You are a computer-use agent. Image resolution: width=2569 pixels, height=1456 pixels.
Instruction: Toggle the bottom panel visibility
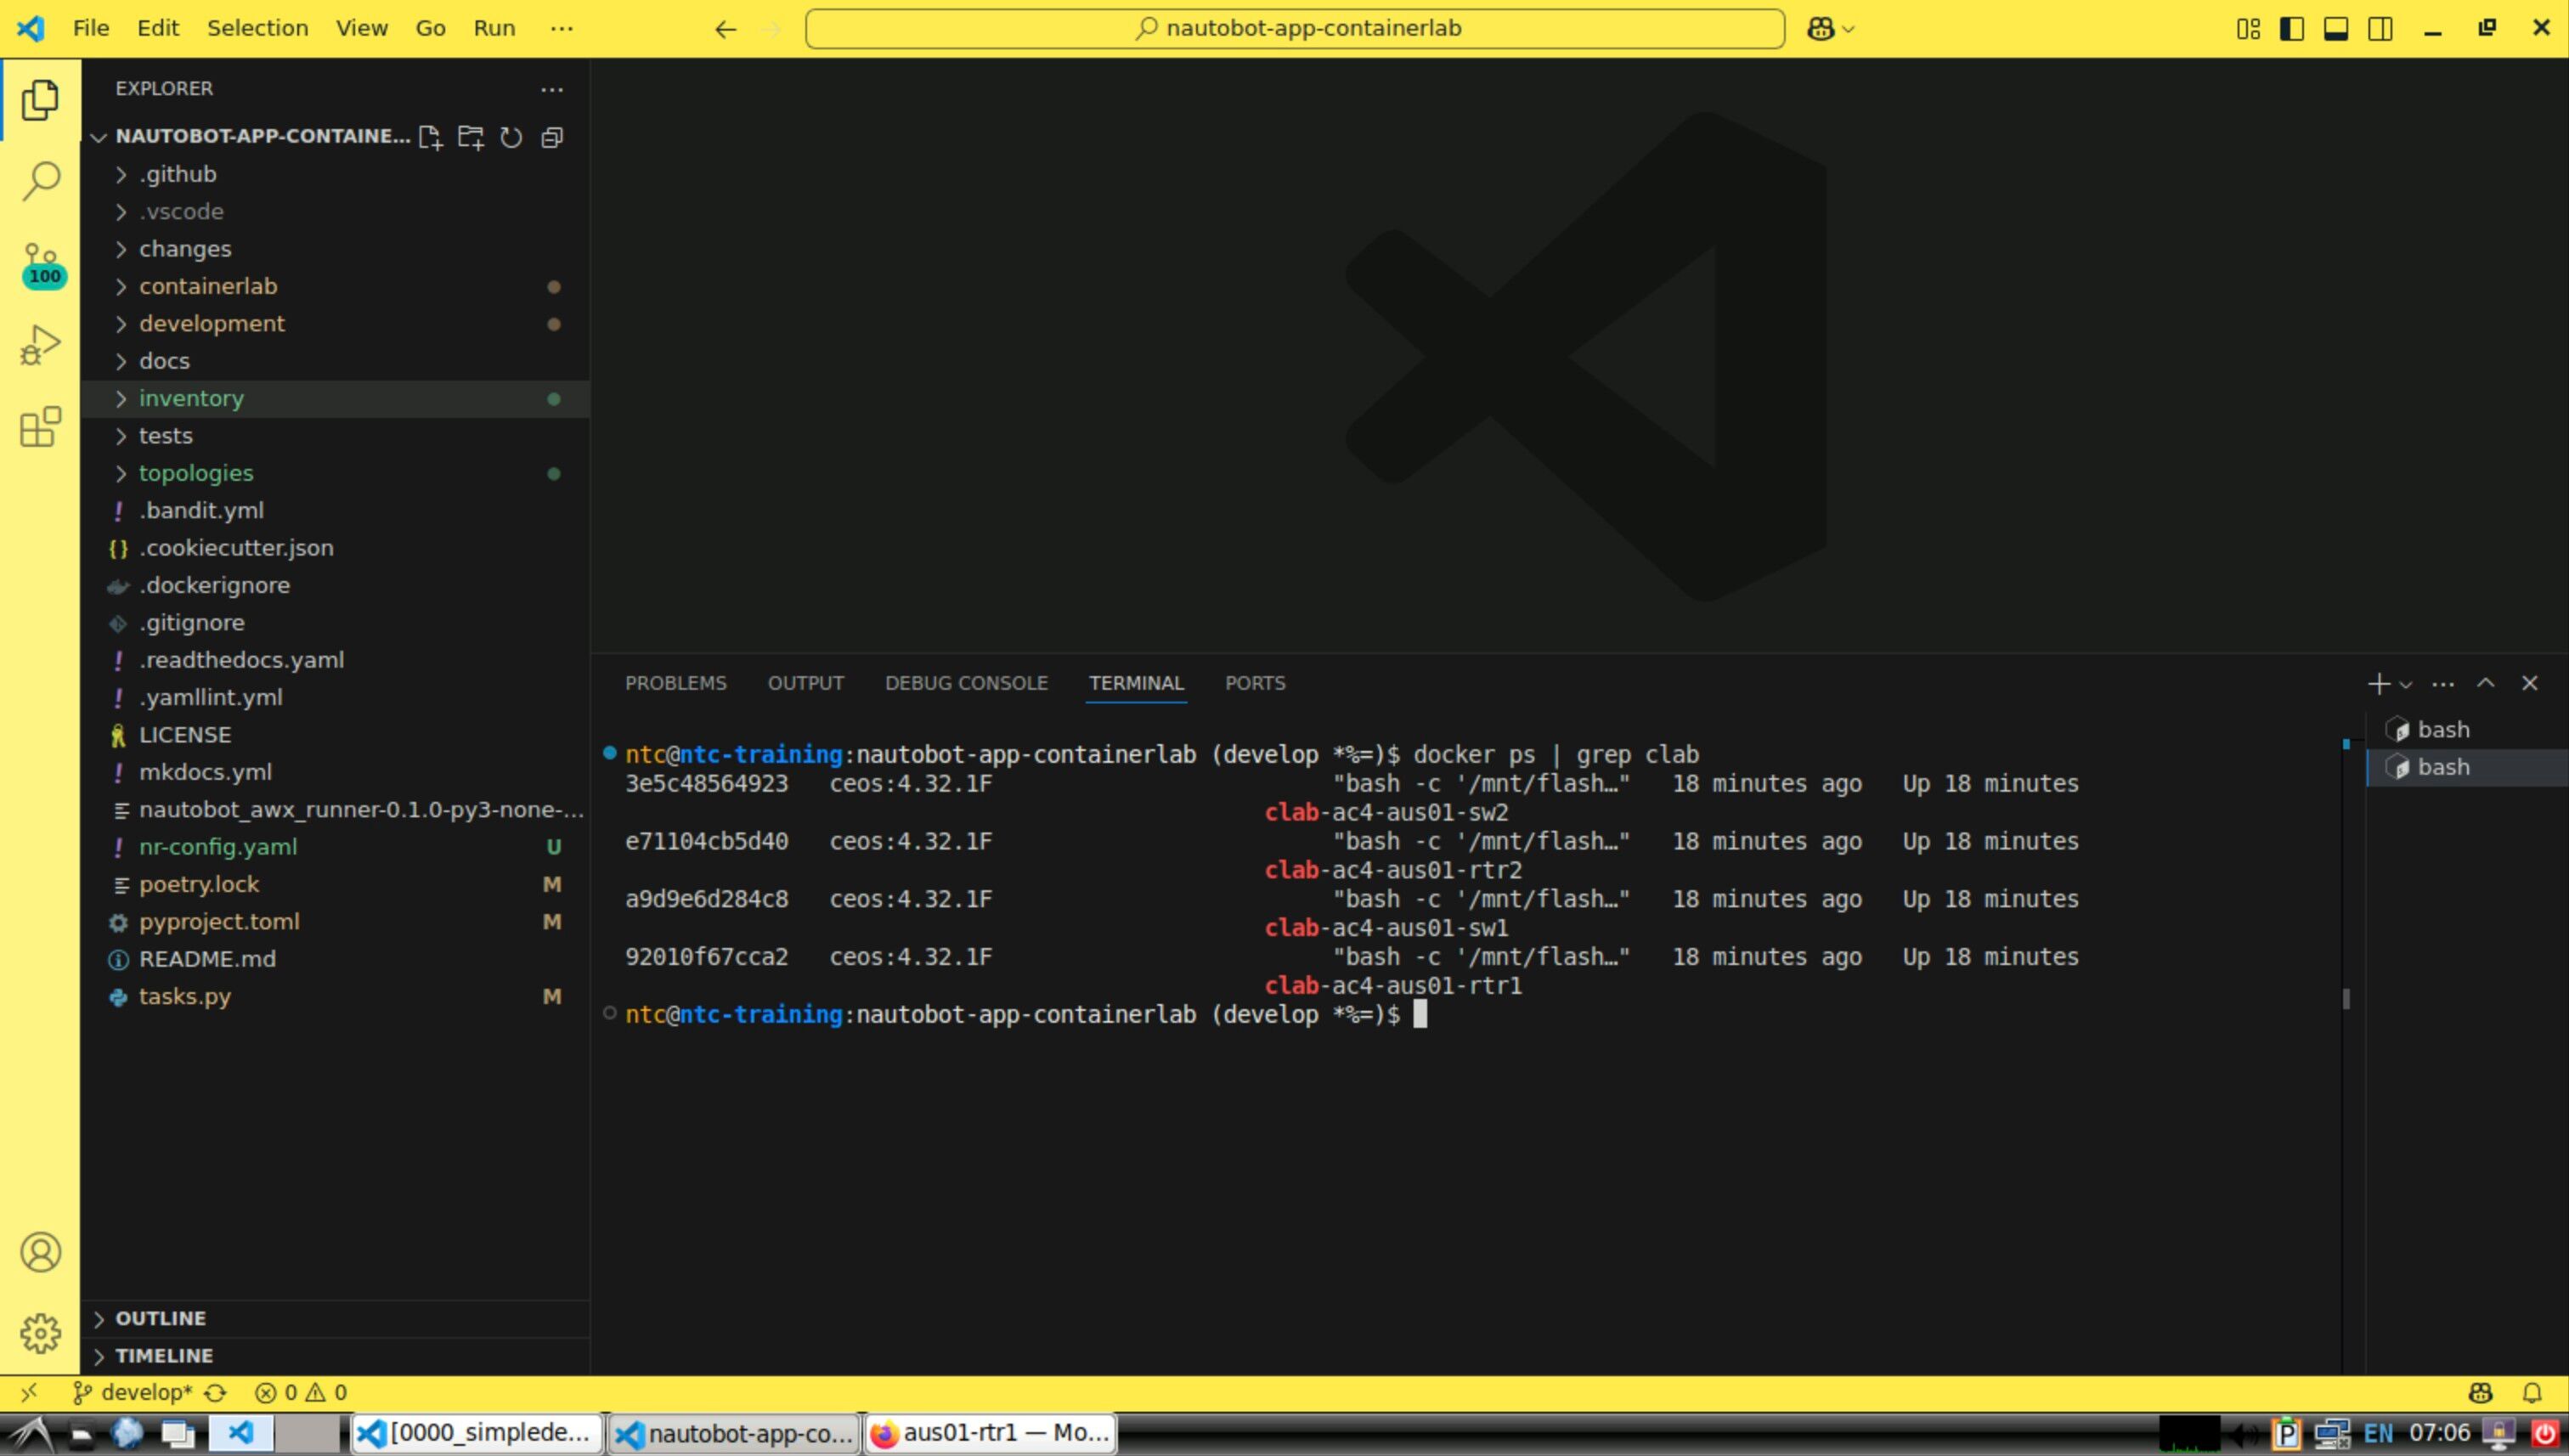tap(2335, 29)
